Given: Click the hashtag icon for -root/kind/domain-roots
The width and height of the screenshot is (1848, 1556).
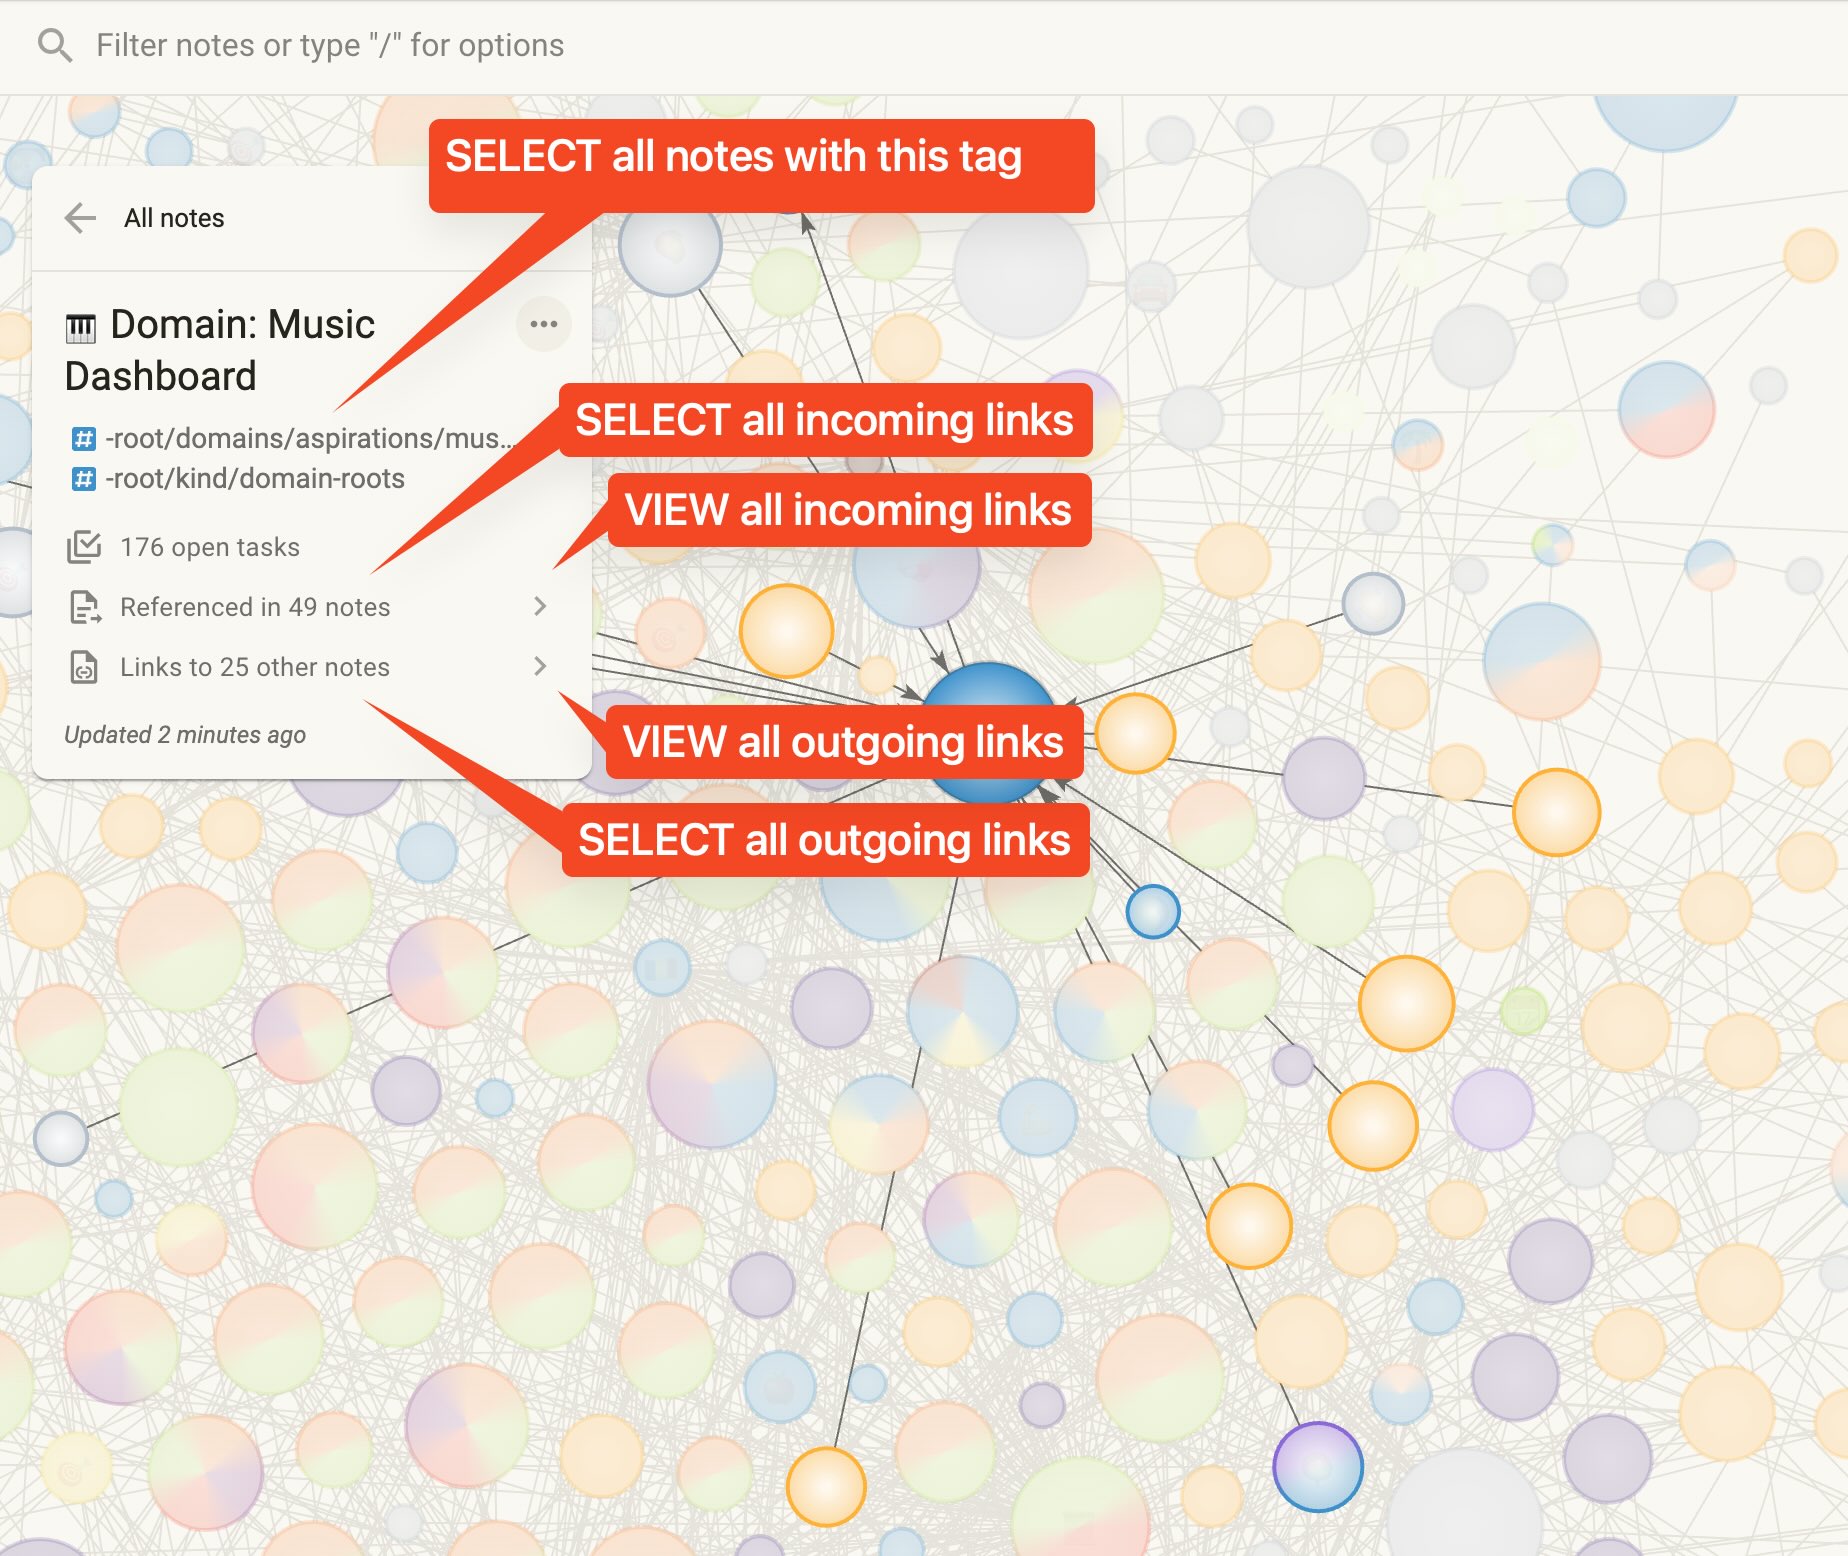Looking at the screenshot, I should pyautogui.click(x=84, y=479).
